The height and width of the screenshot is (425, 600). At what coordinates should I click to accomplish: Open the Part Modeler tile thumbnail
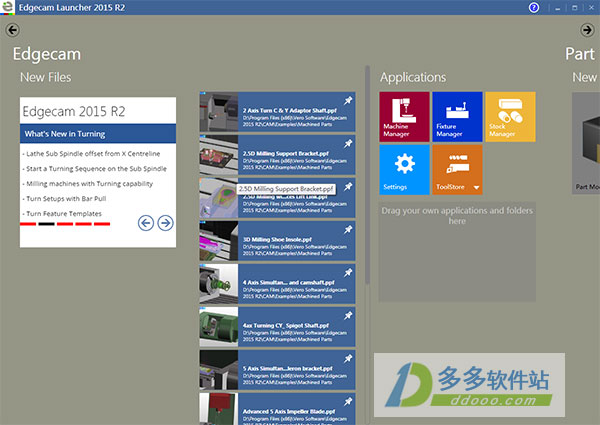[x=586, y=143]
